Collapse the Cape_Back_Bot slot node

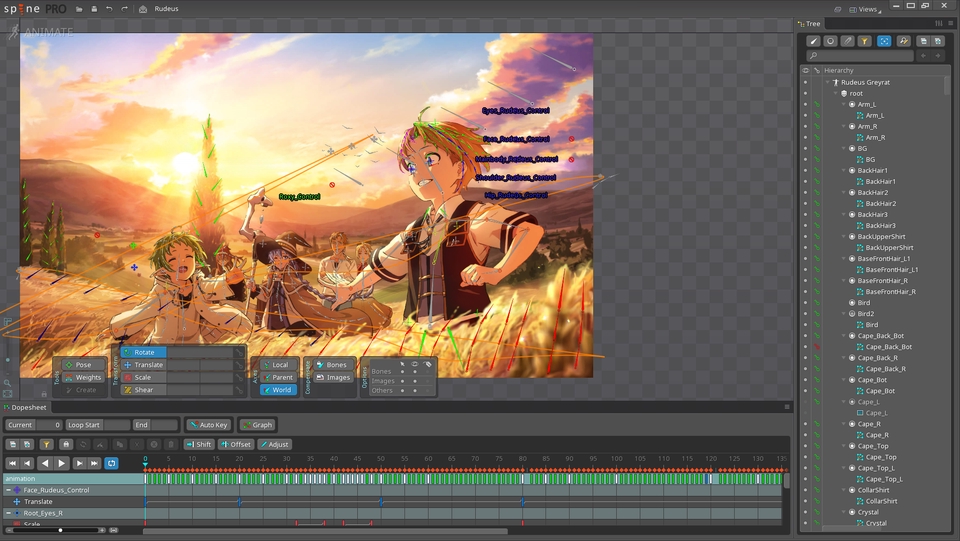click(x=844, y=335)
